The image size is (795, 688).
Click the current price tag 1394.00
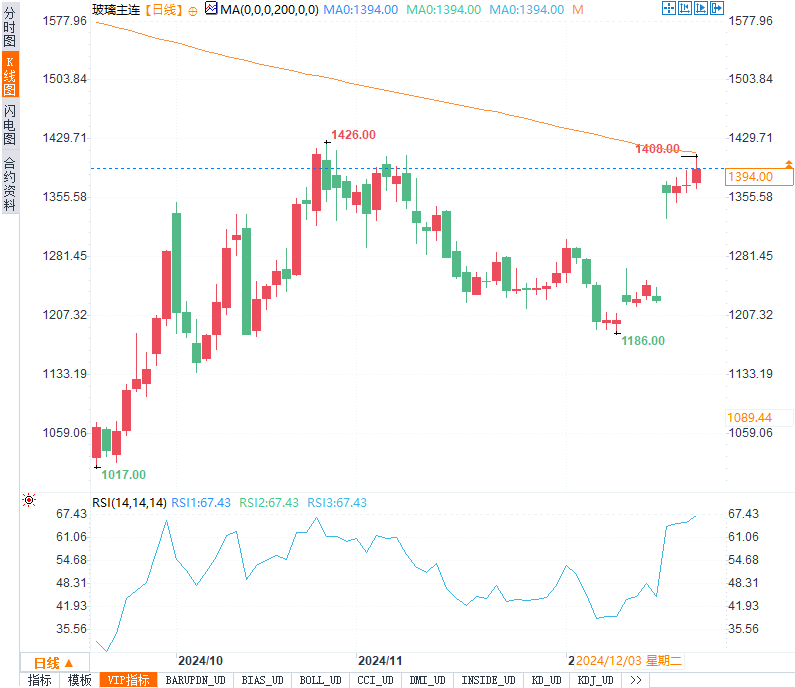click(x=759, y=177)
